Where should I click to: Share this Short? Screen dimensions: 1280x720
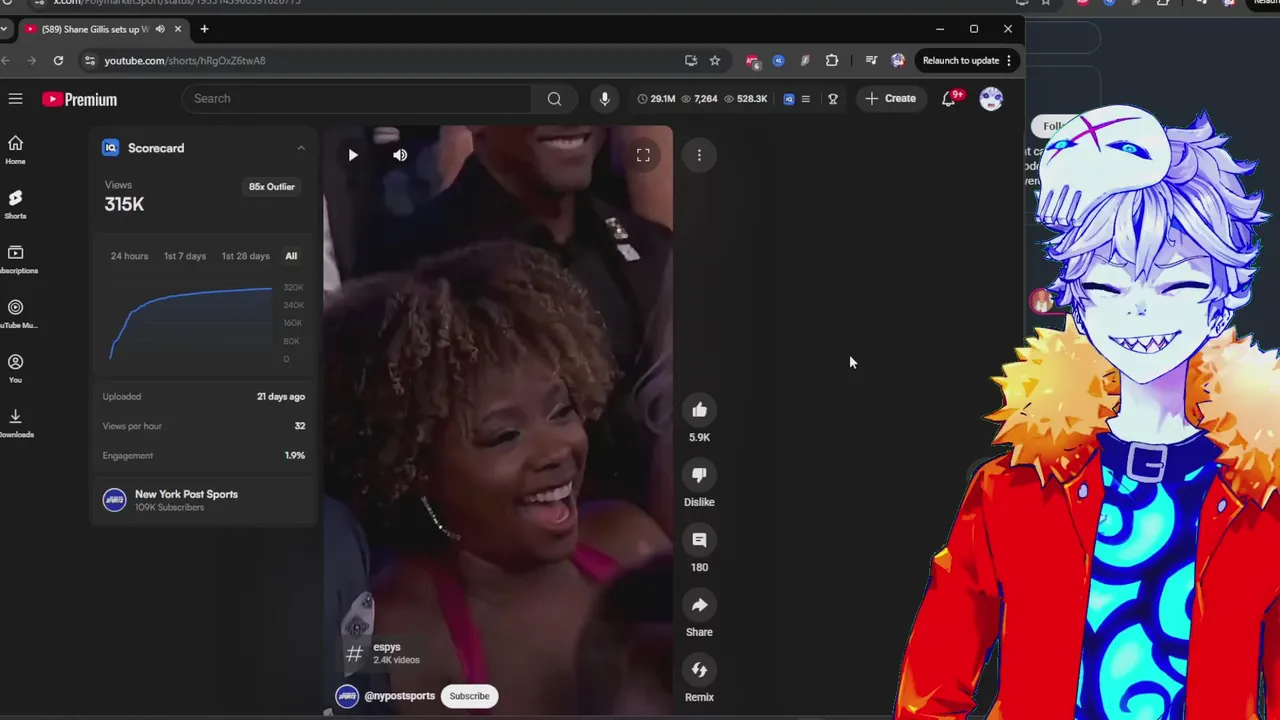point(699,605)
